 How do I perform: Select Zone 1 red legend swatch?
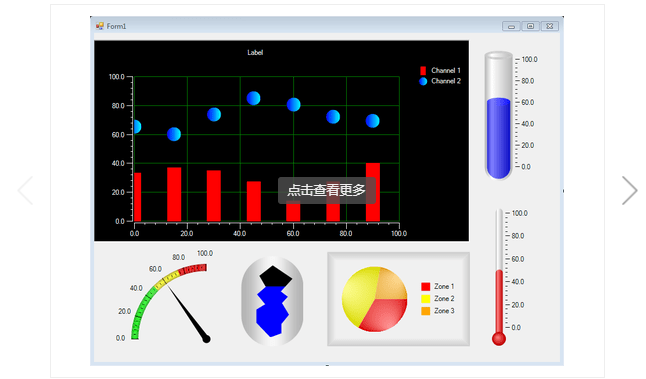[426, 286]
